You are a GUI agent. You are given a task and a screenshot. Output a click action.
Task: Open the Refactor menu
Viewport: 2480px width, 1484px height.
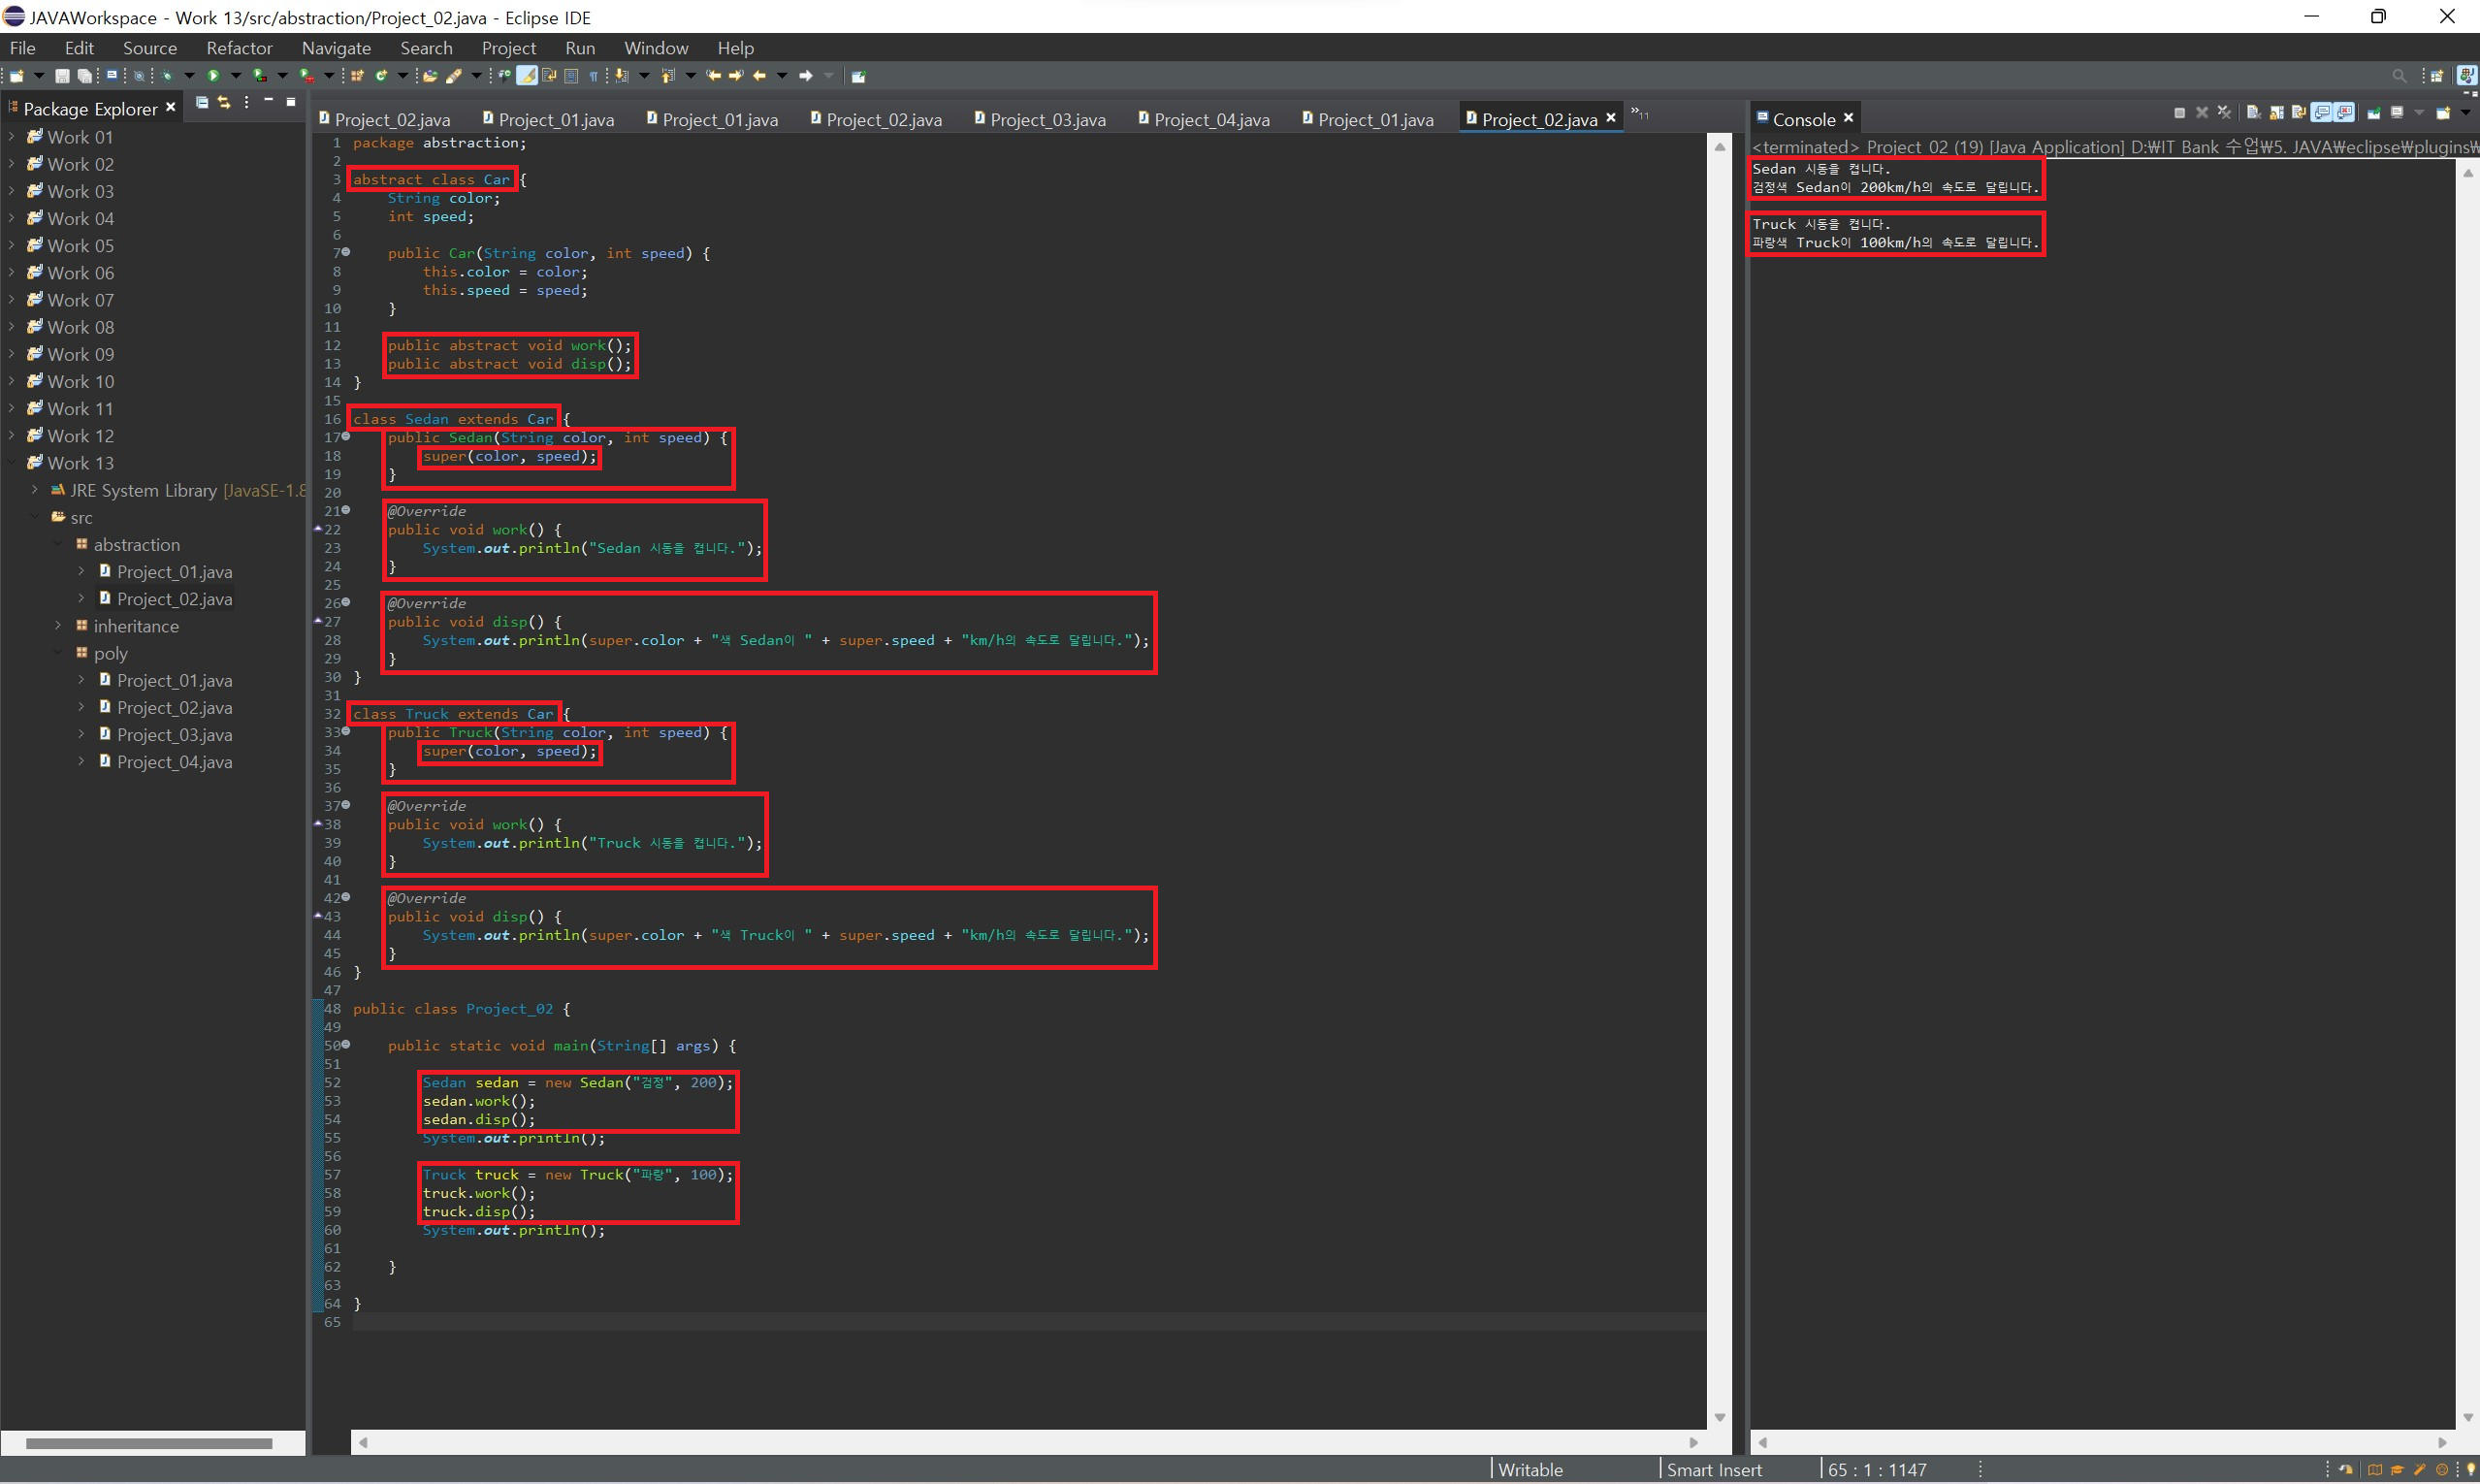[239, 48]
